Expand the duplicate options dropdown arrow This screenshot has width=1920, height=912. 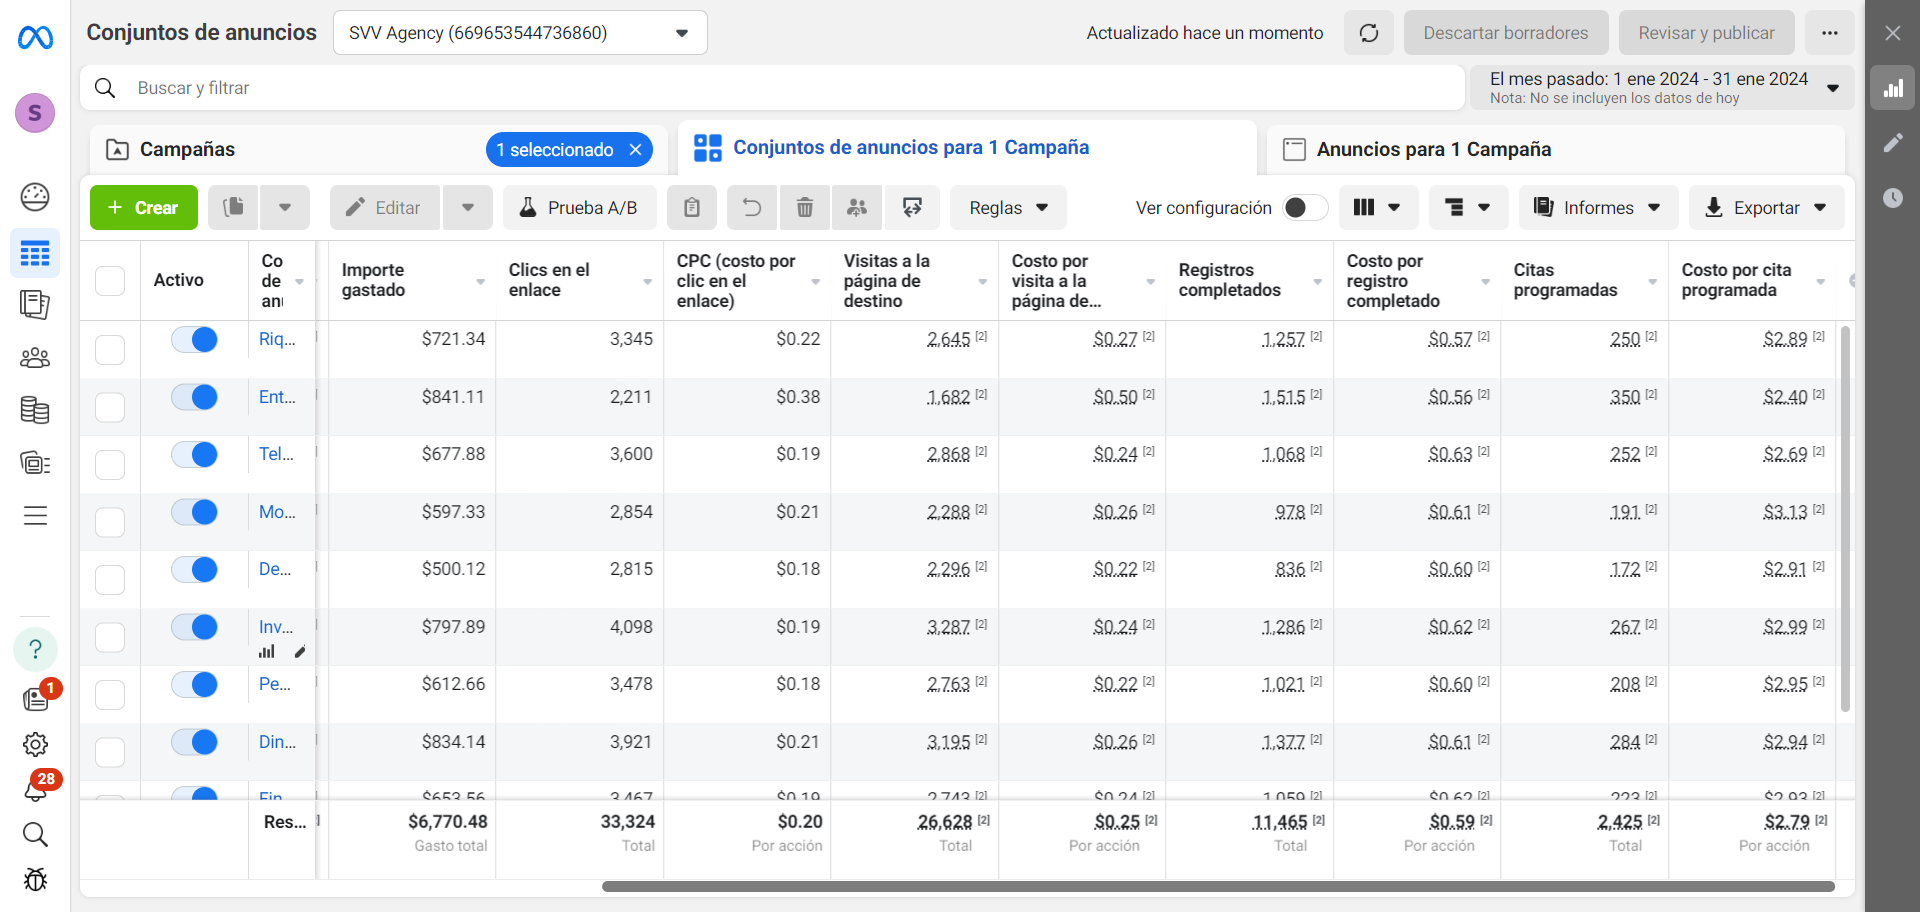tap(285, 208)
